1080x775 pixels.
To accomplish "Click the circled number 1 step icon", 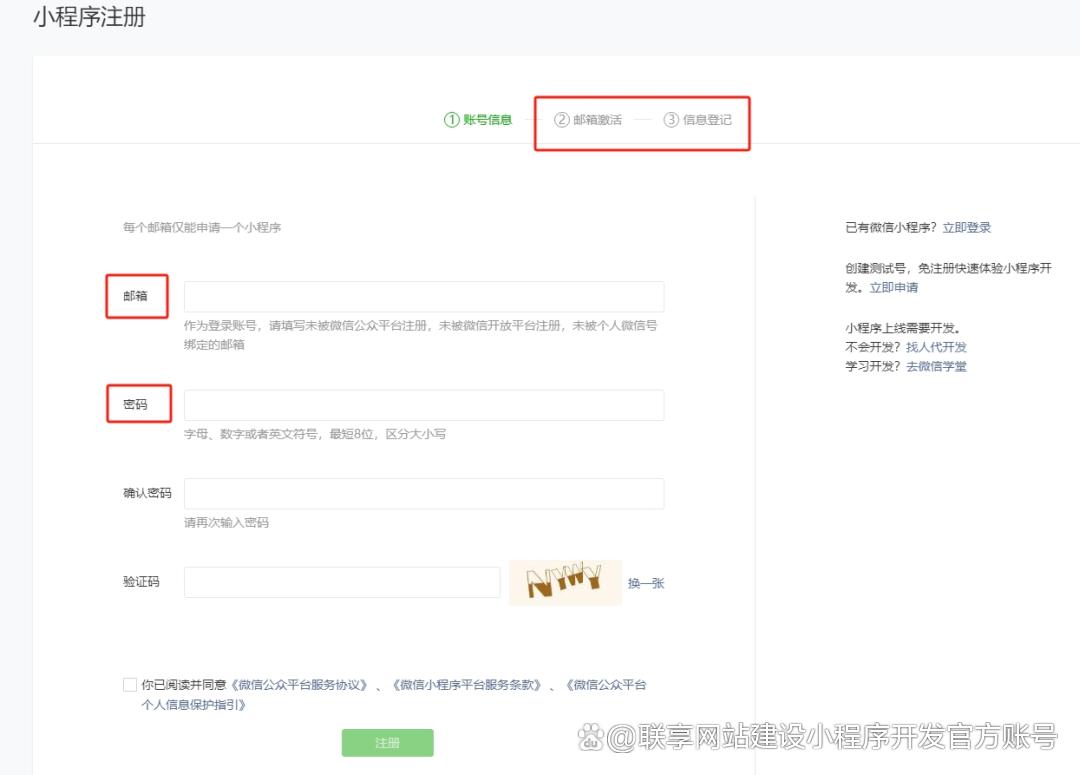I will point(451,120).
